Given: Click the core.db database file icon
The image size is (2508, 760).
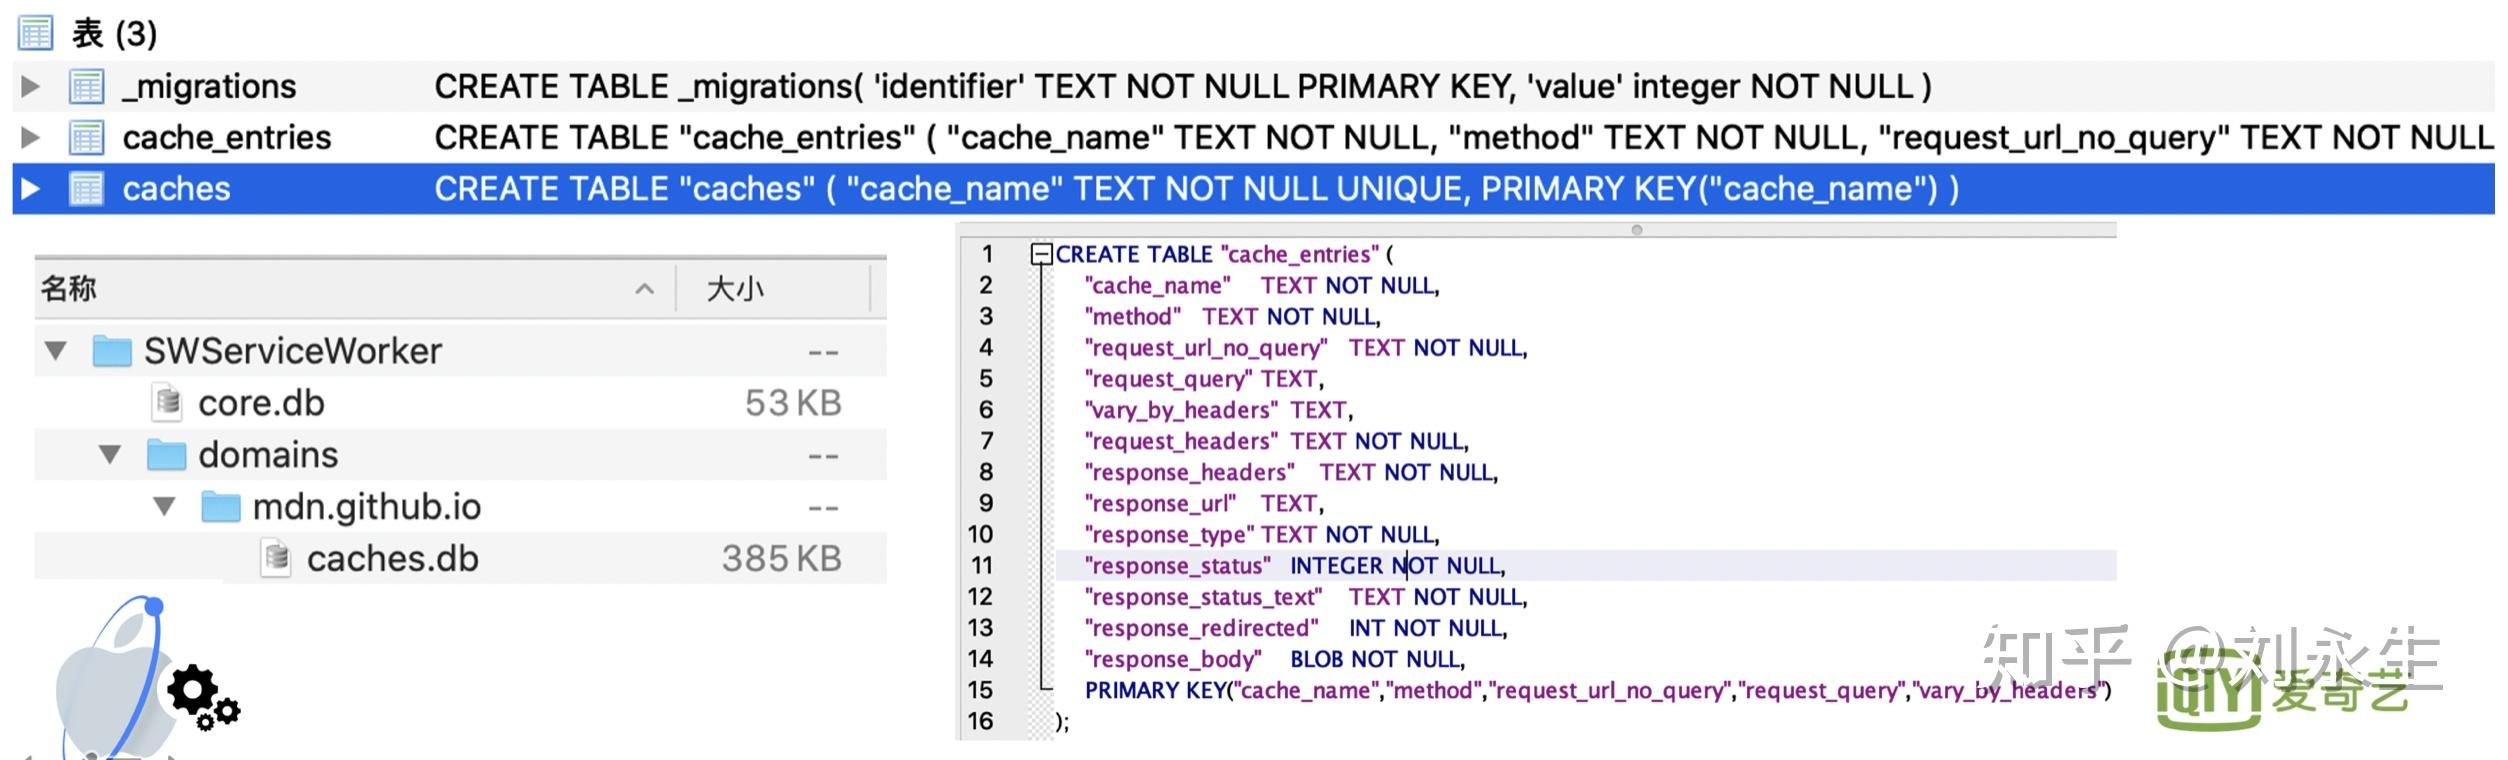Looking at the screenshot, I should tap(168, 402).
